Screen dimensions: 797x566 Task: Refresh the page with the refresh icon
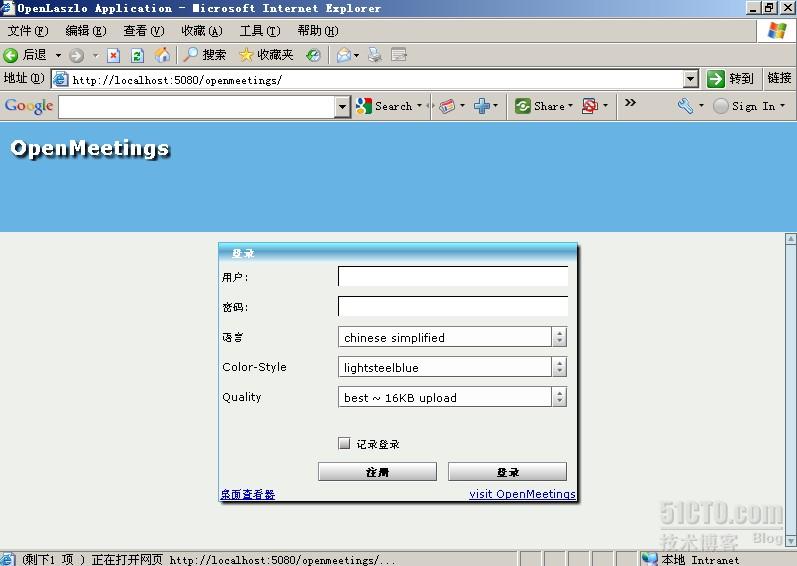click(x=137, y=55)
